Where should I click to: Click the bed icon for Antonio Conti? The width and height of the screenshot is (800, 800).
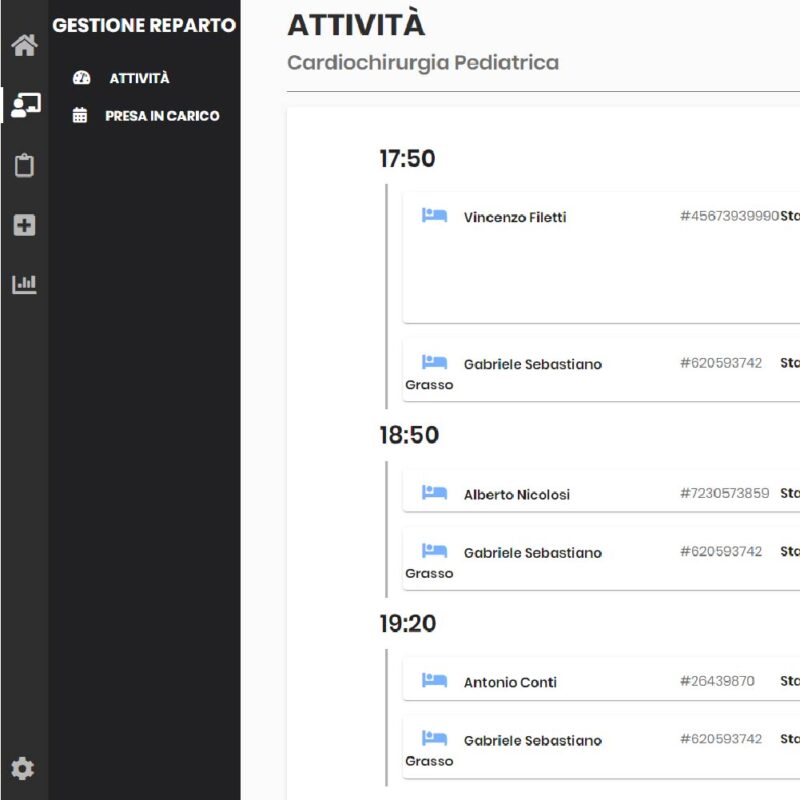pyautogui.click(x=434, y=680)
